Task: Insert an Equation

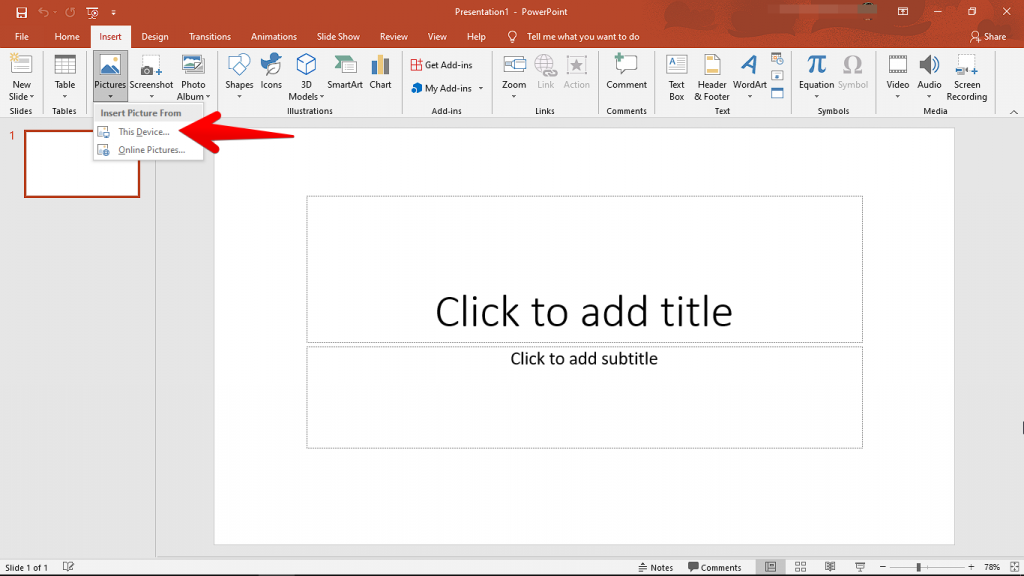Action: (x=819, y=70)
